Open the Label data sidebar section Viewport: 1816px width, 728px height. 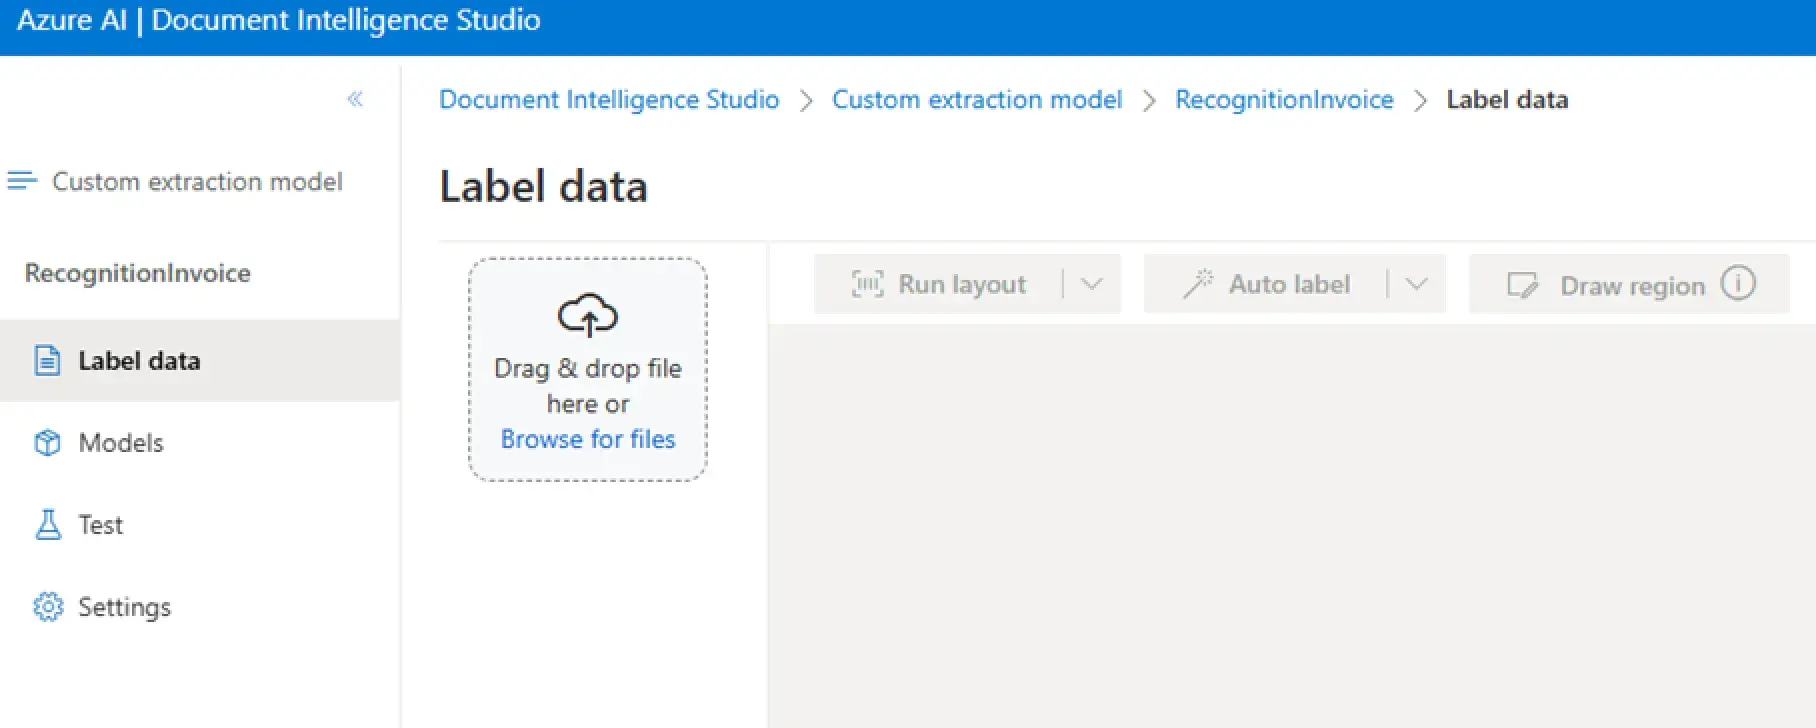click(200, 360)
